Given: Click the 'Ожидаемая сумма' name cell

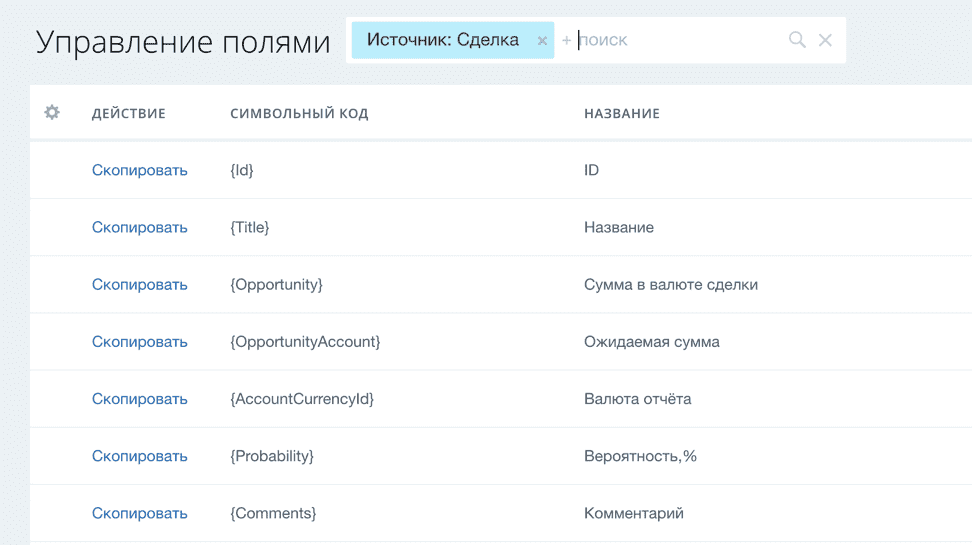Looking at the screenshot, I should (651, 342).
